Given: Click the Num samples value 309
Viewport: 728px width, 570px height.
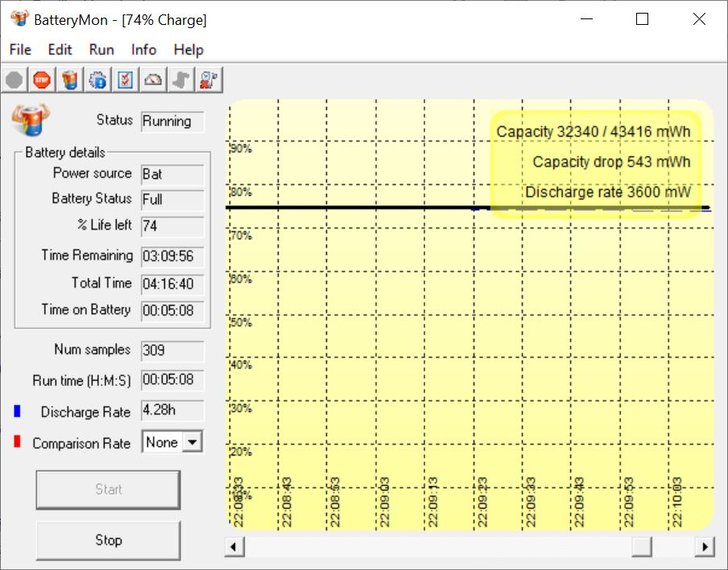Looking at the screenshot, I should [172, 350].
